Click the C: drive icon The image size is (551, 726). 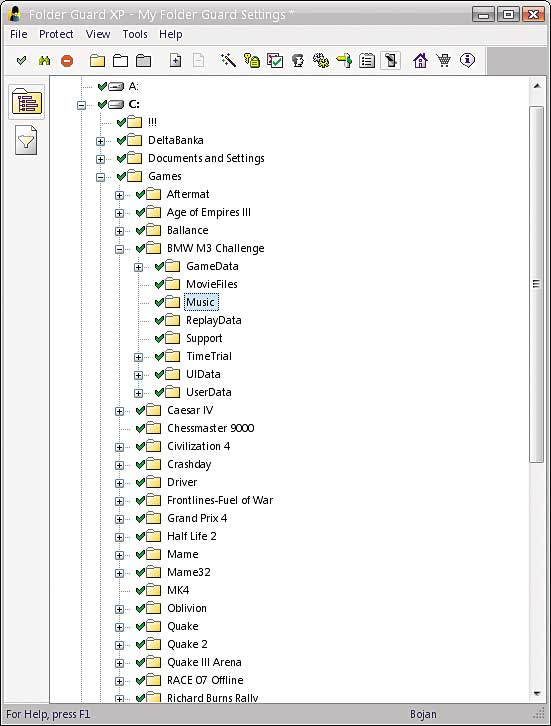pos(116,105)
